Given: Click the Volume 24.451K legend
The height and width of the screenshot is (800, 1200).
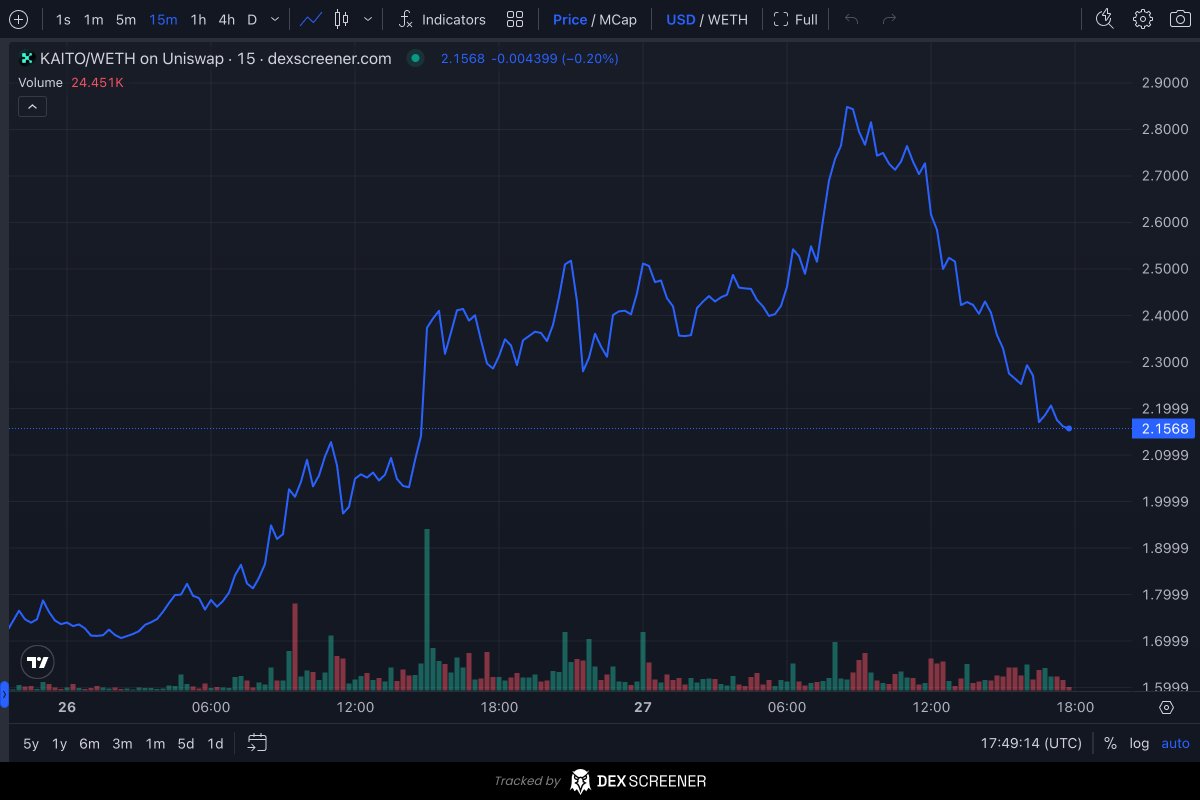Looking at the screenshot, I should pyautogui.click(x=71, y=82).
